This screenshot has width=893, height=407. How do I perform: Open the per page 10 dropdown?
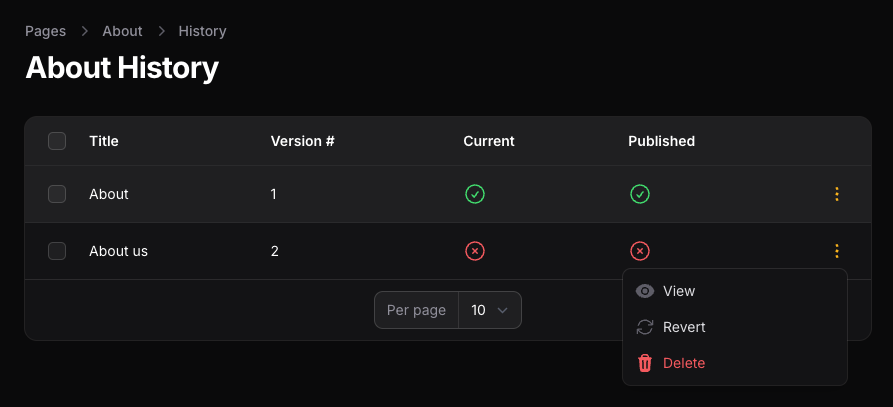[489, 310]
